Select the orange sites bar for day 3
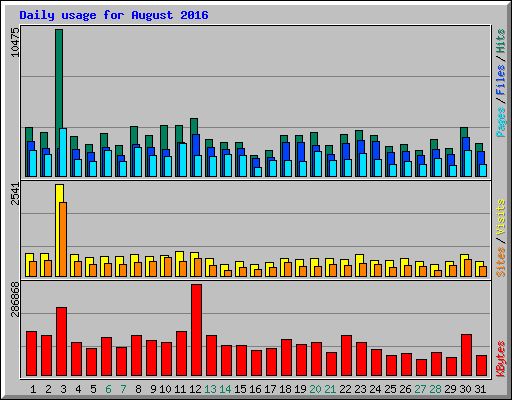The height and width of the screenshot is (400, 512). pos(63,239)
